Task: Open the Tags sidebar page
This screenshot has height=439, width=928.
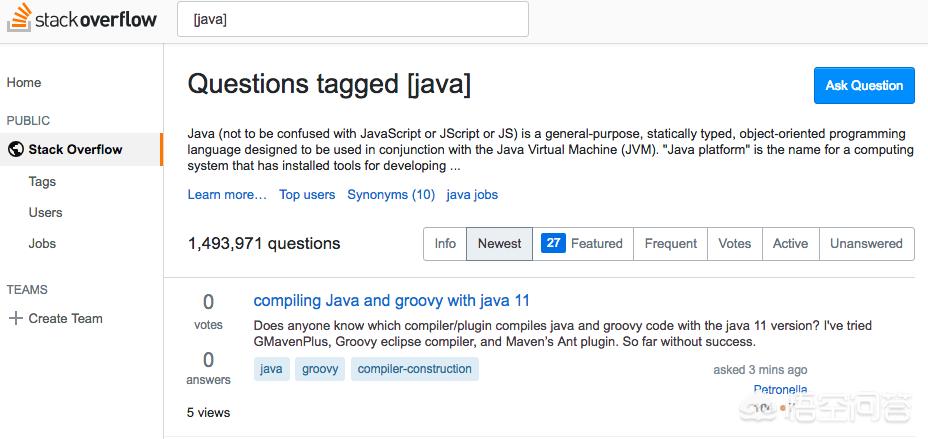Action: [42, 182]
